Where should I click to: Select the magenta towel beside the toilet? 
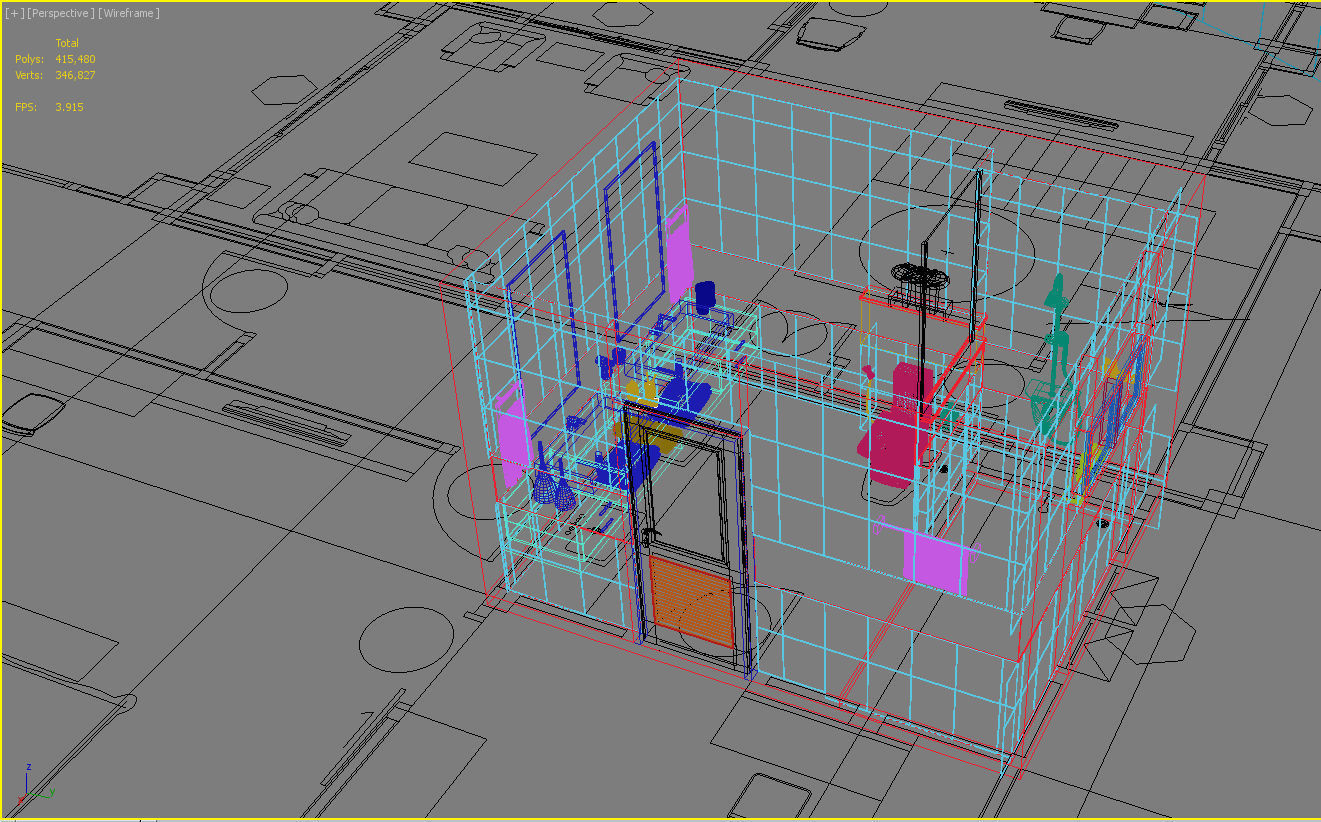935,563
